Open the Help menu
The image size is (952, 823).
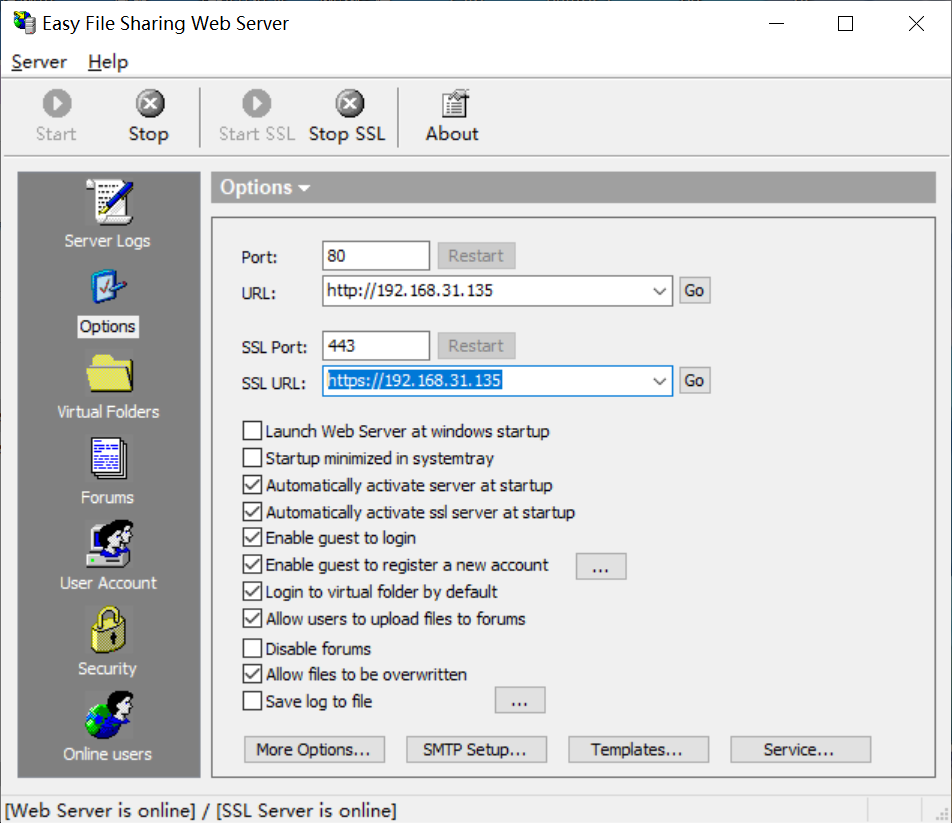point(108,62)
